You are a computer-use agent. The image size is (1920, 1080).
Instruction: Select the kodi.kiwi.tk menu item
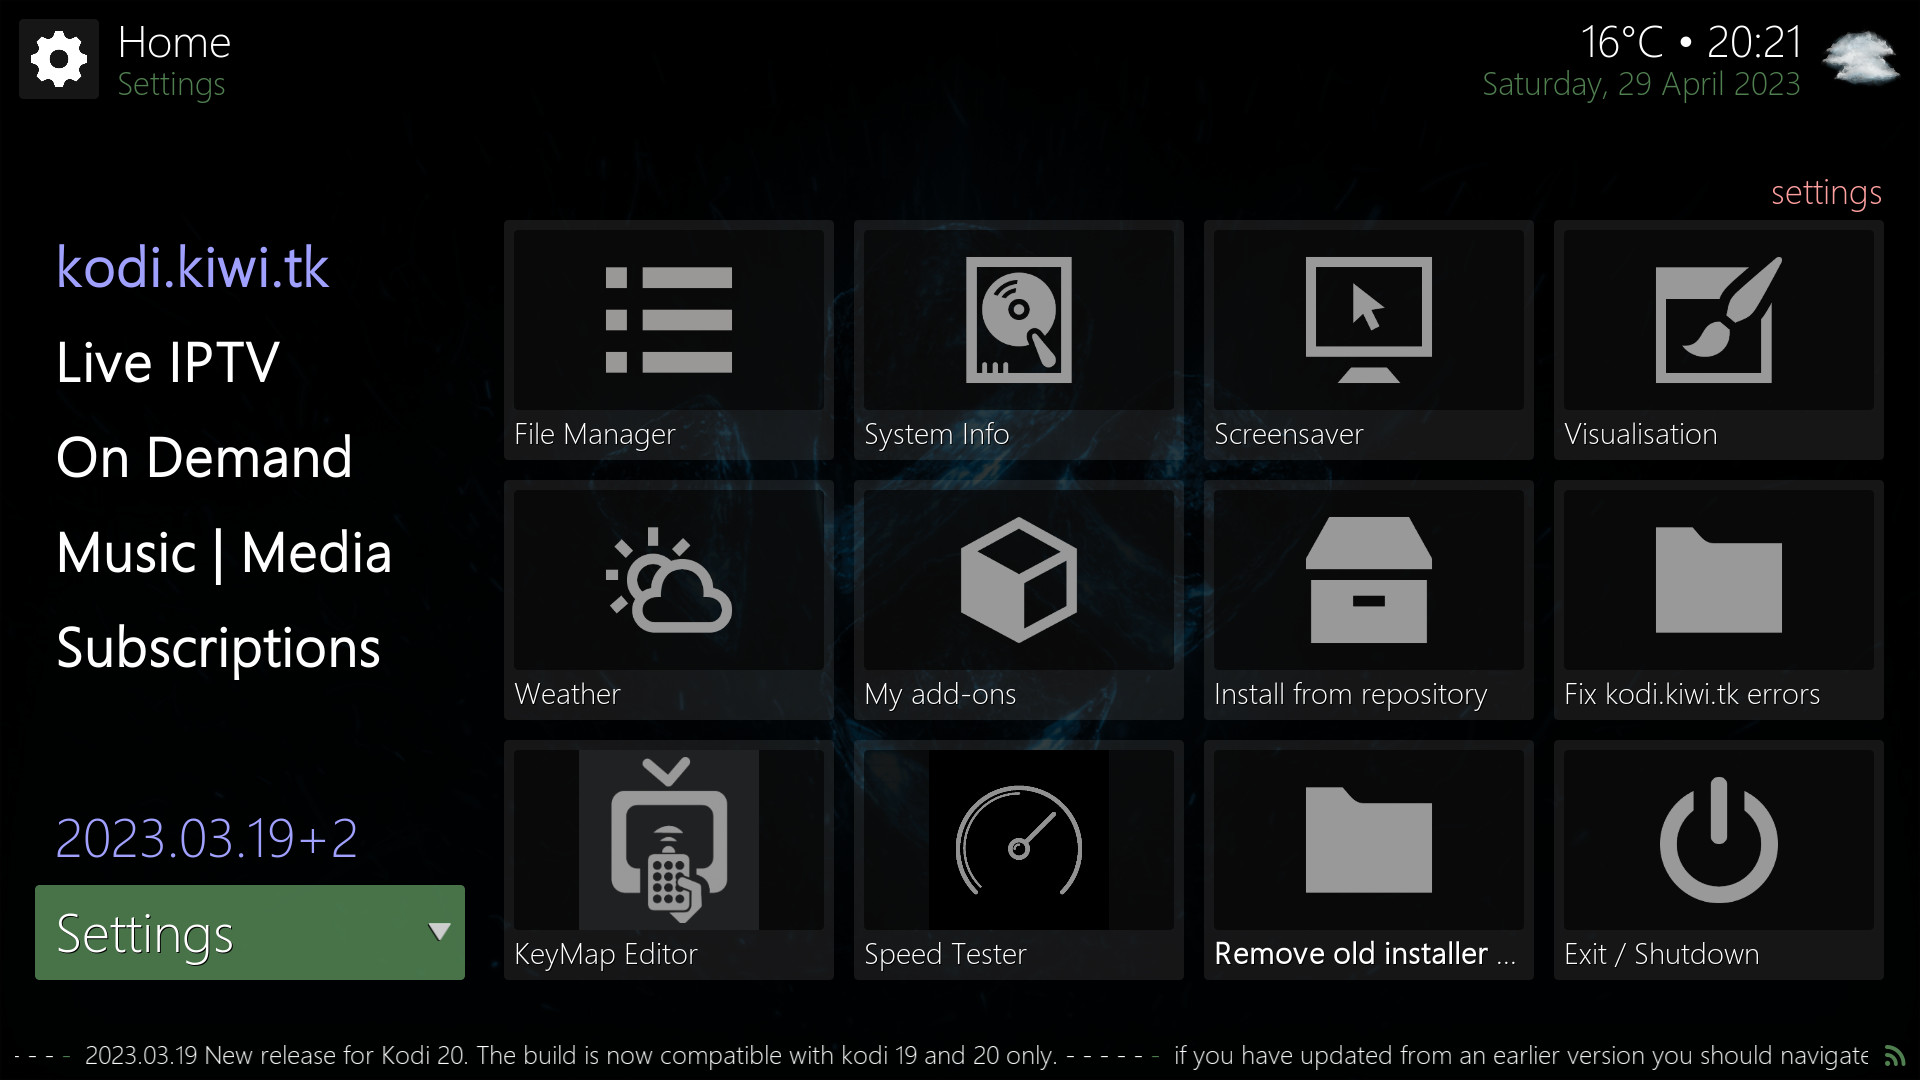click(x=192, y=268)
